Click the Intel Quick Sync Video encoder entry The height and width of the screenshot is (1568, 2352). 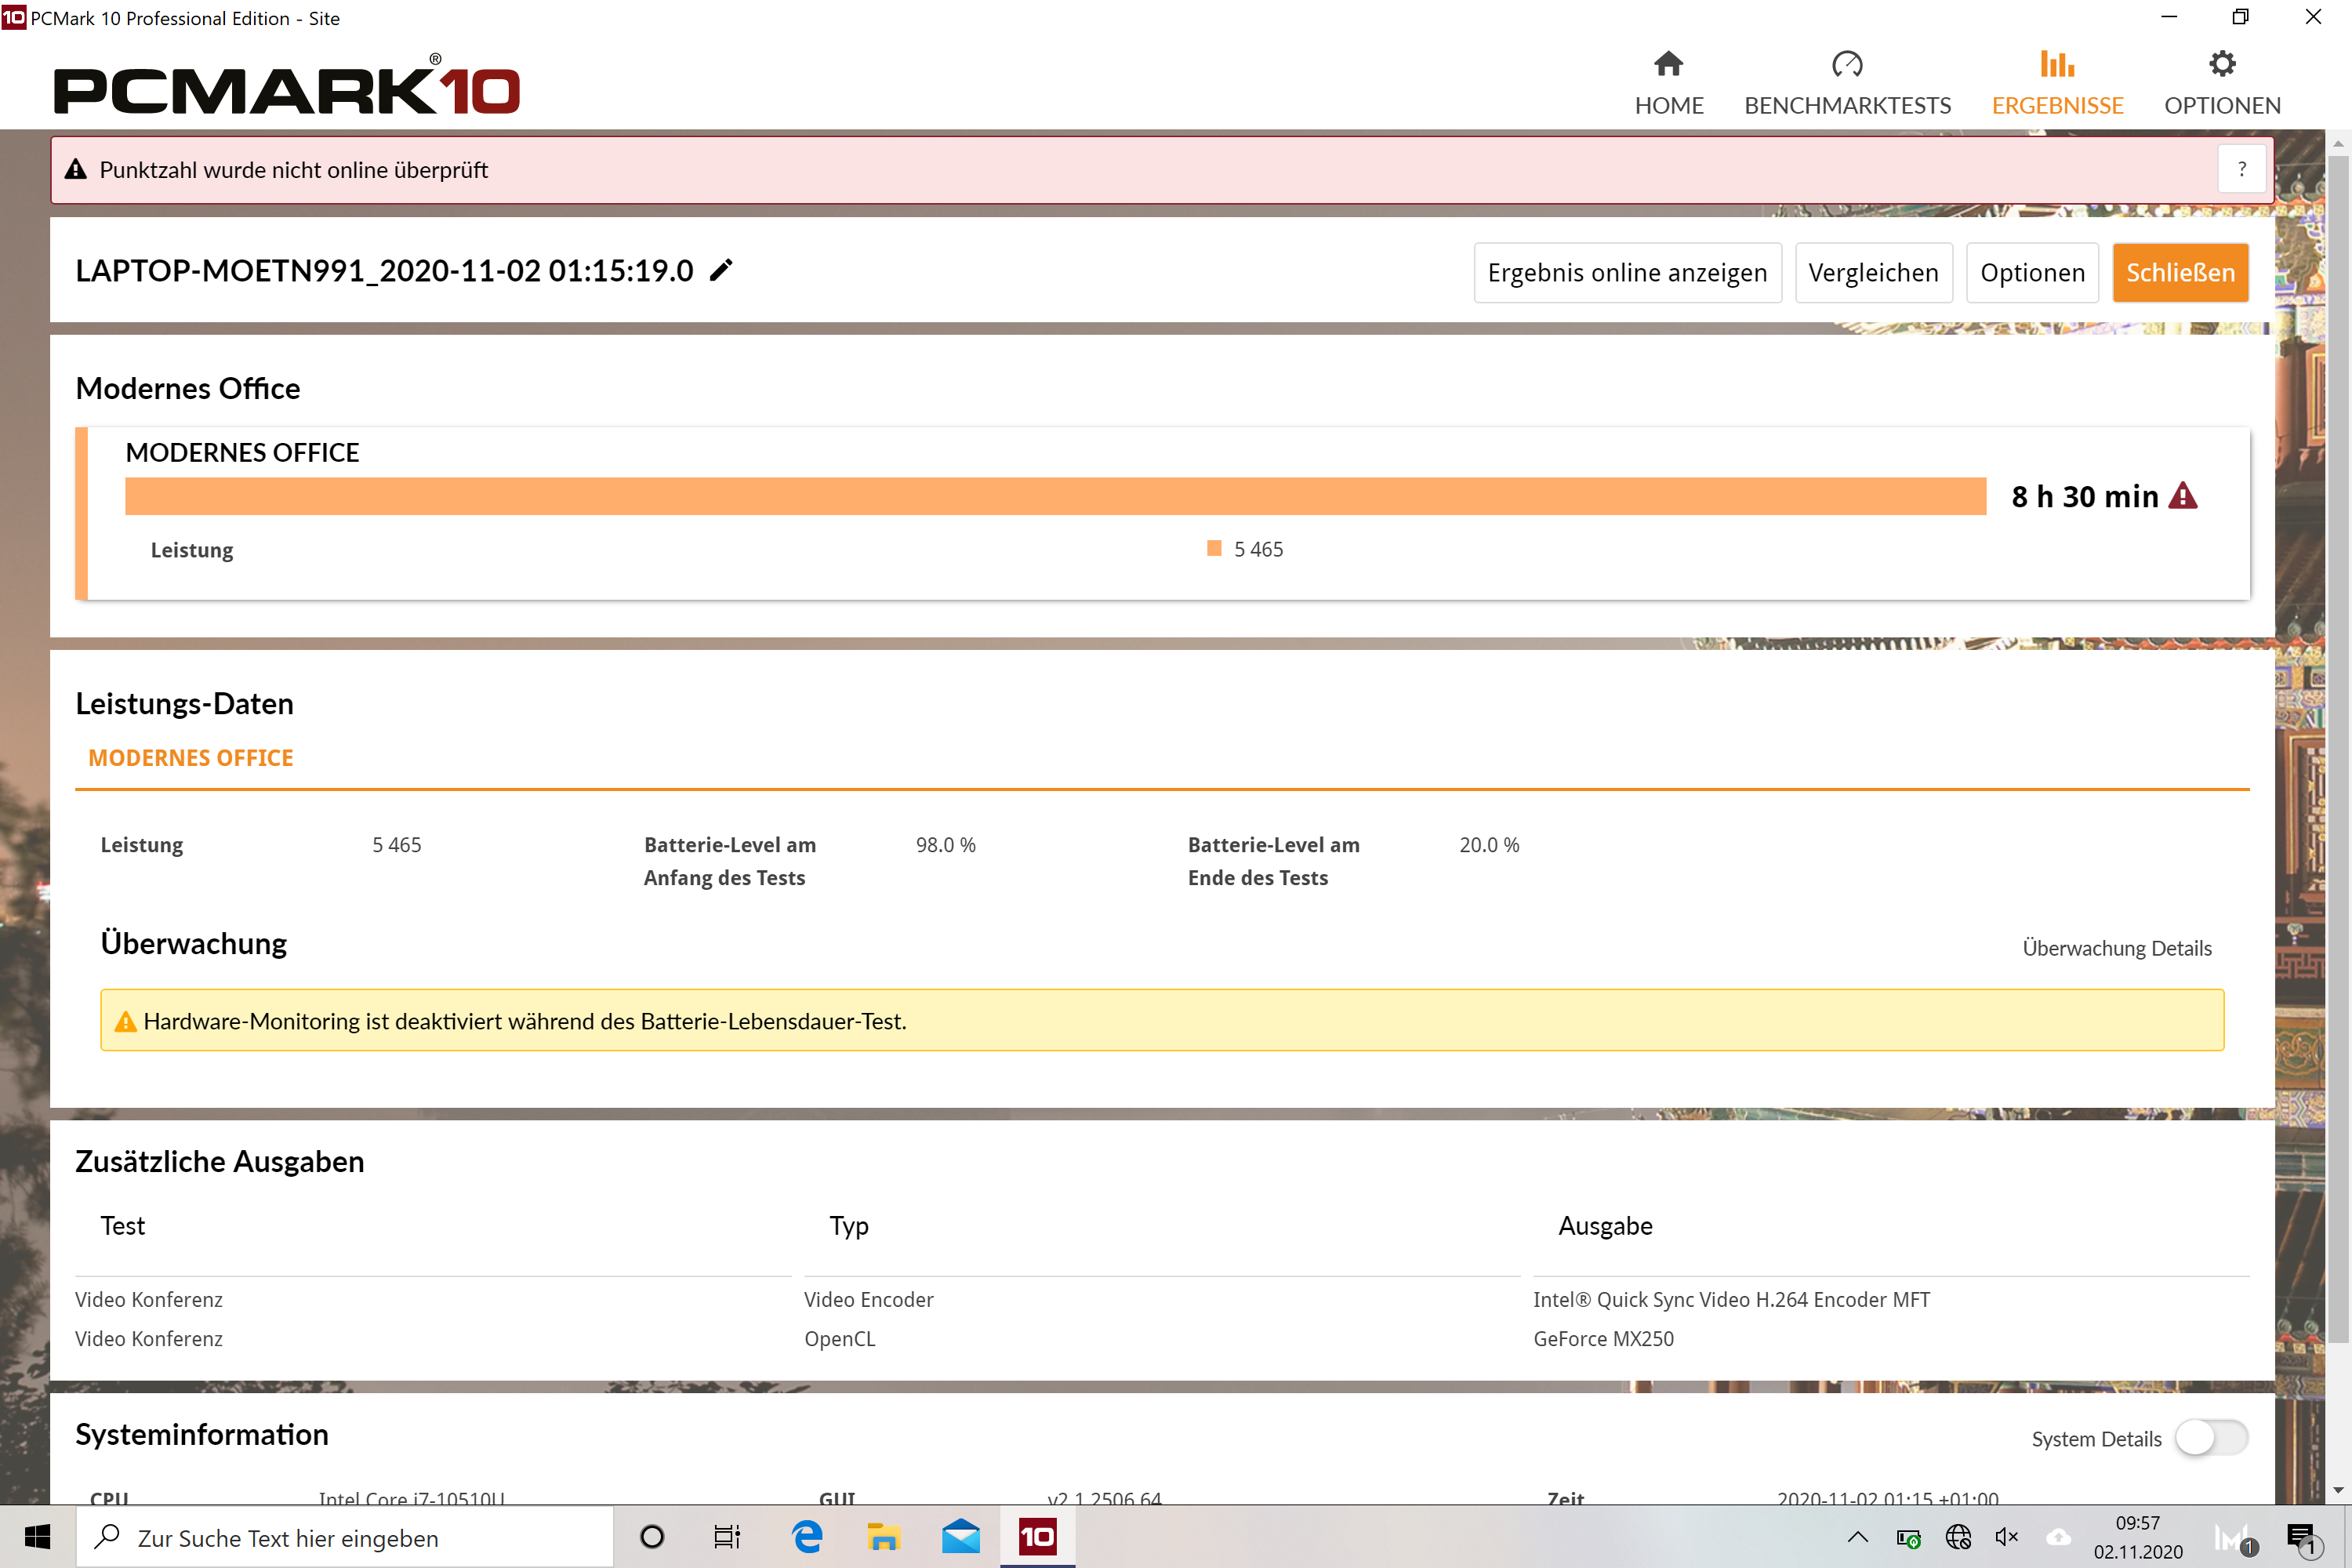1731,1300
